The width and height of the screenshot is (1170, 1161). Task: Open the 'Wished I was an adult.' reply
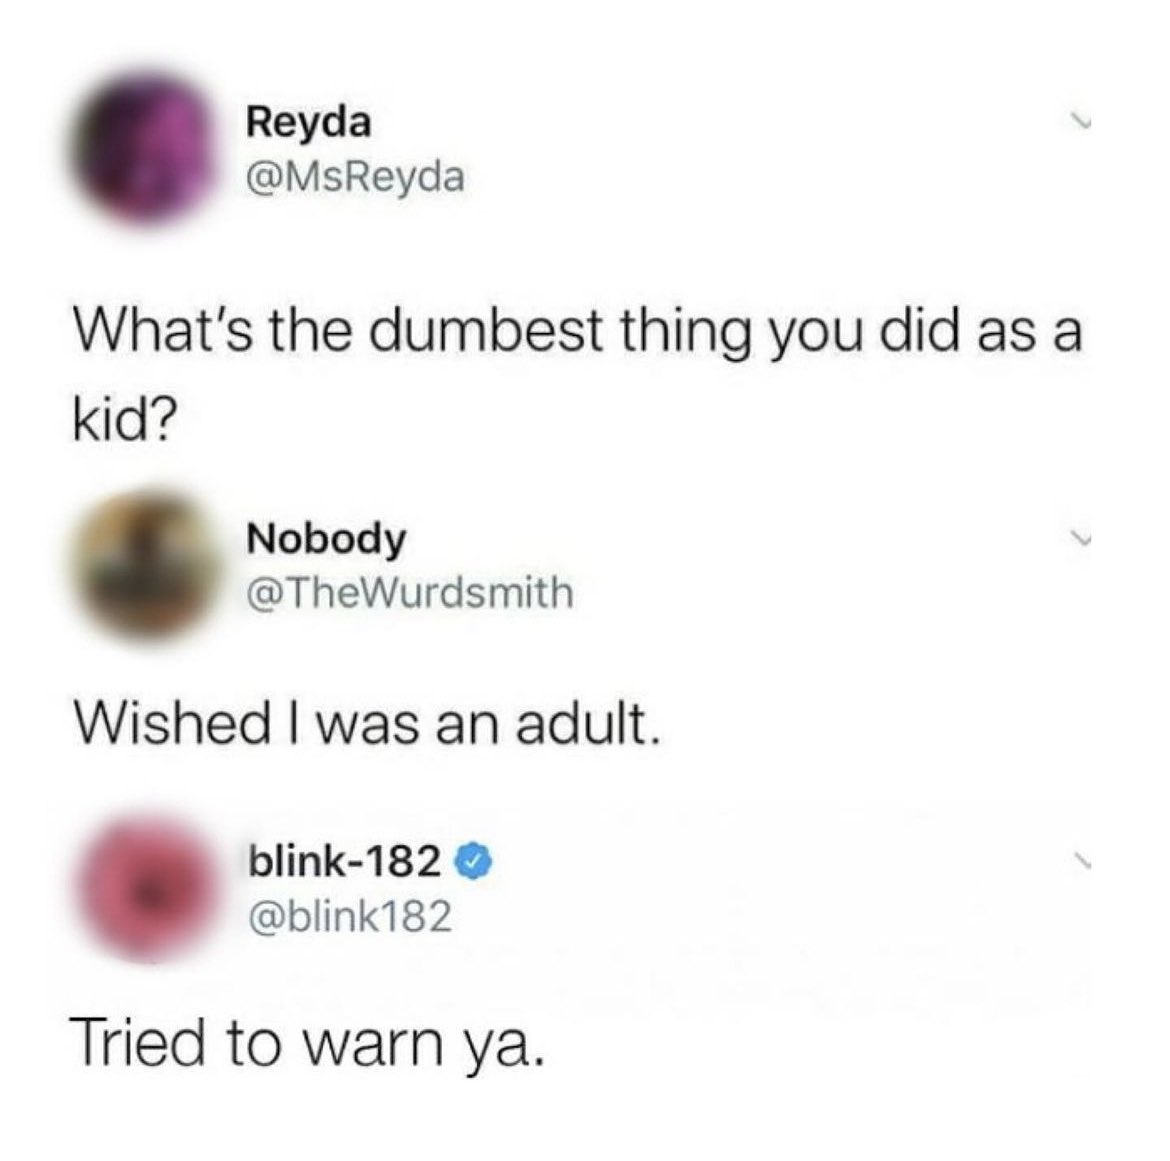click(x=366, y=724)
